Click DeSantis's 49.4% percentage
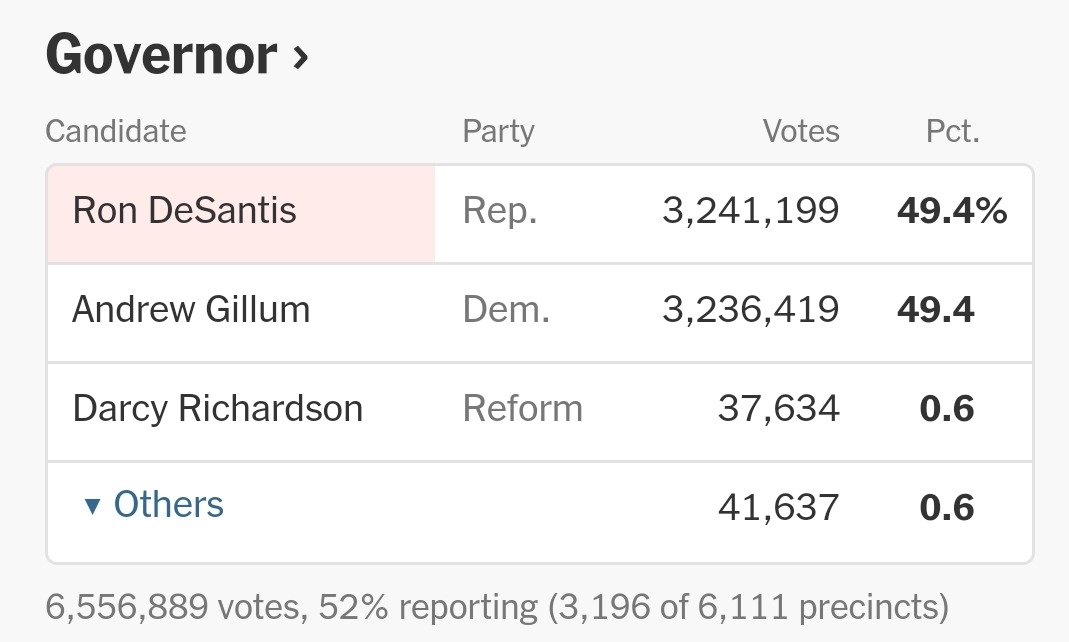 [x=951, y=211]
